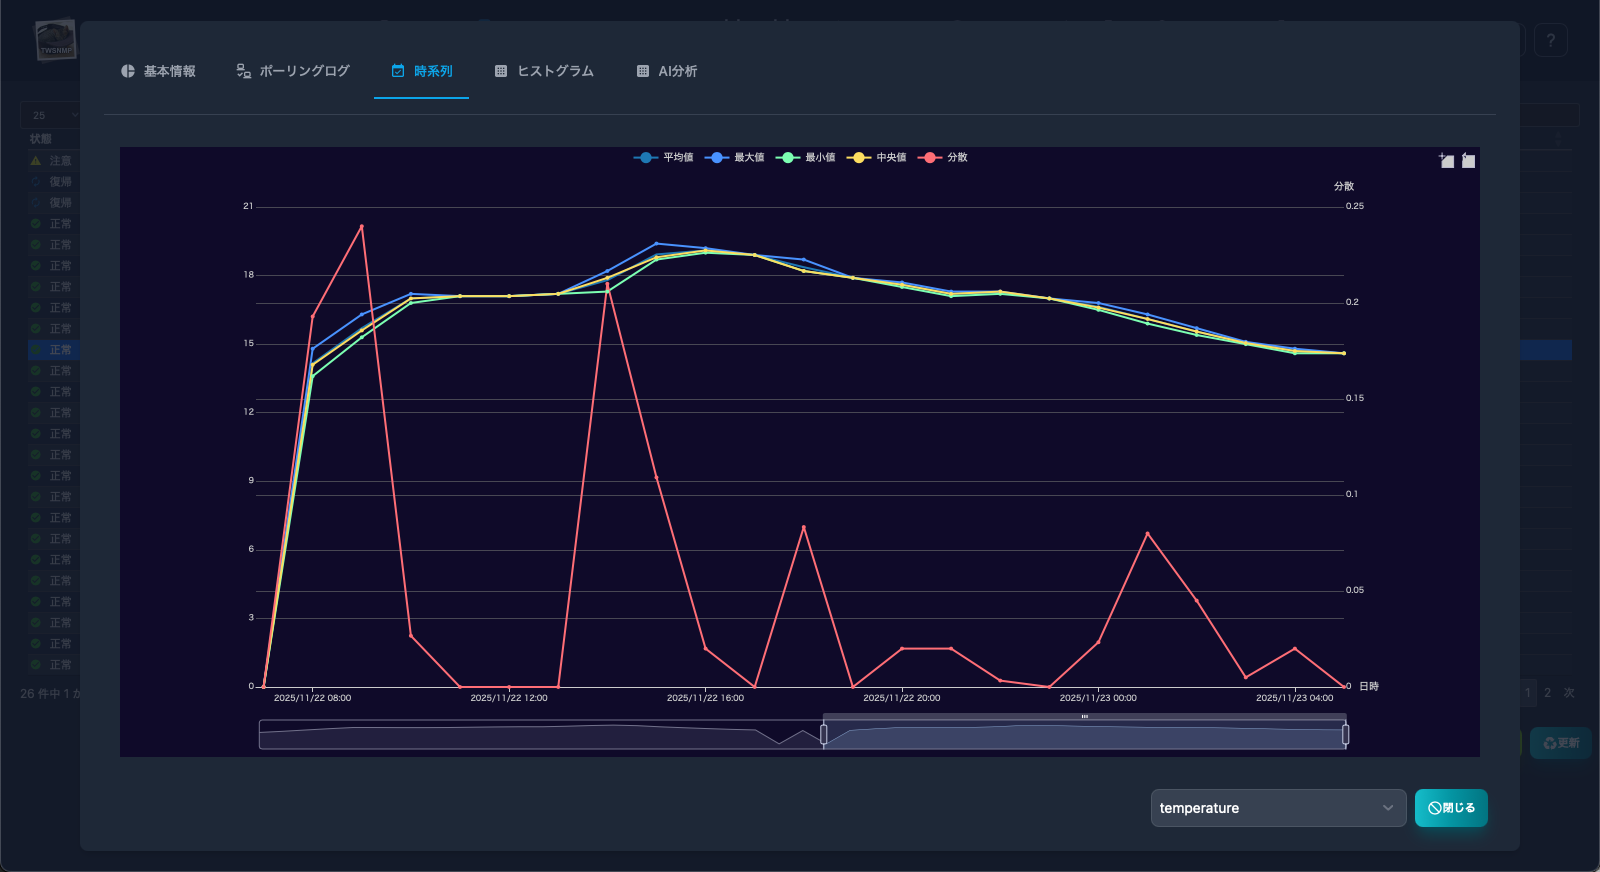
Task: Click the right handle of the time range slider
Action: point(1345,735)
